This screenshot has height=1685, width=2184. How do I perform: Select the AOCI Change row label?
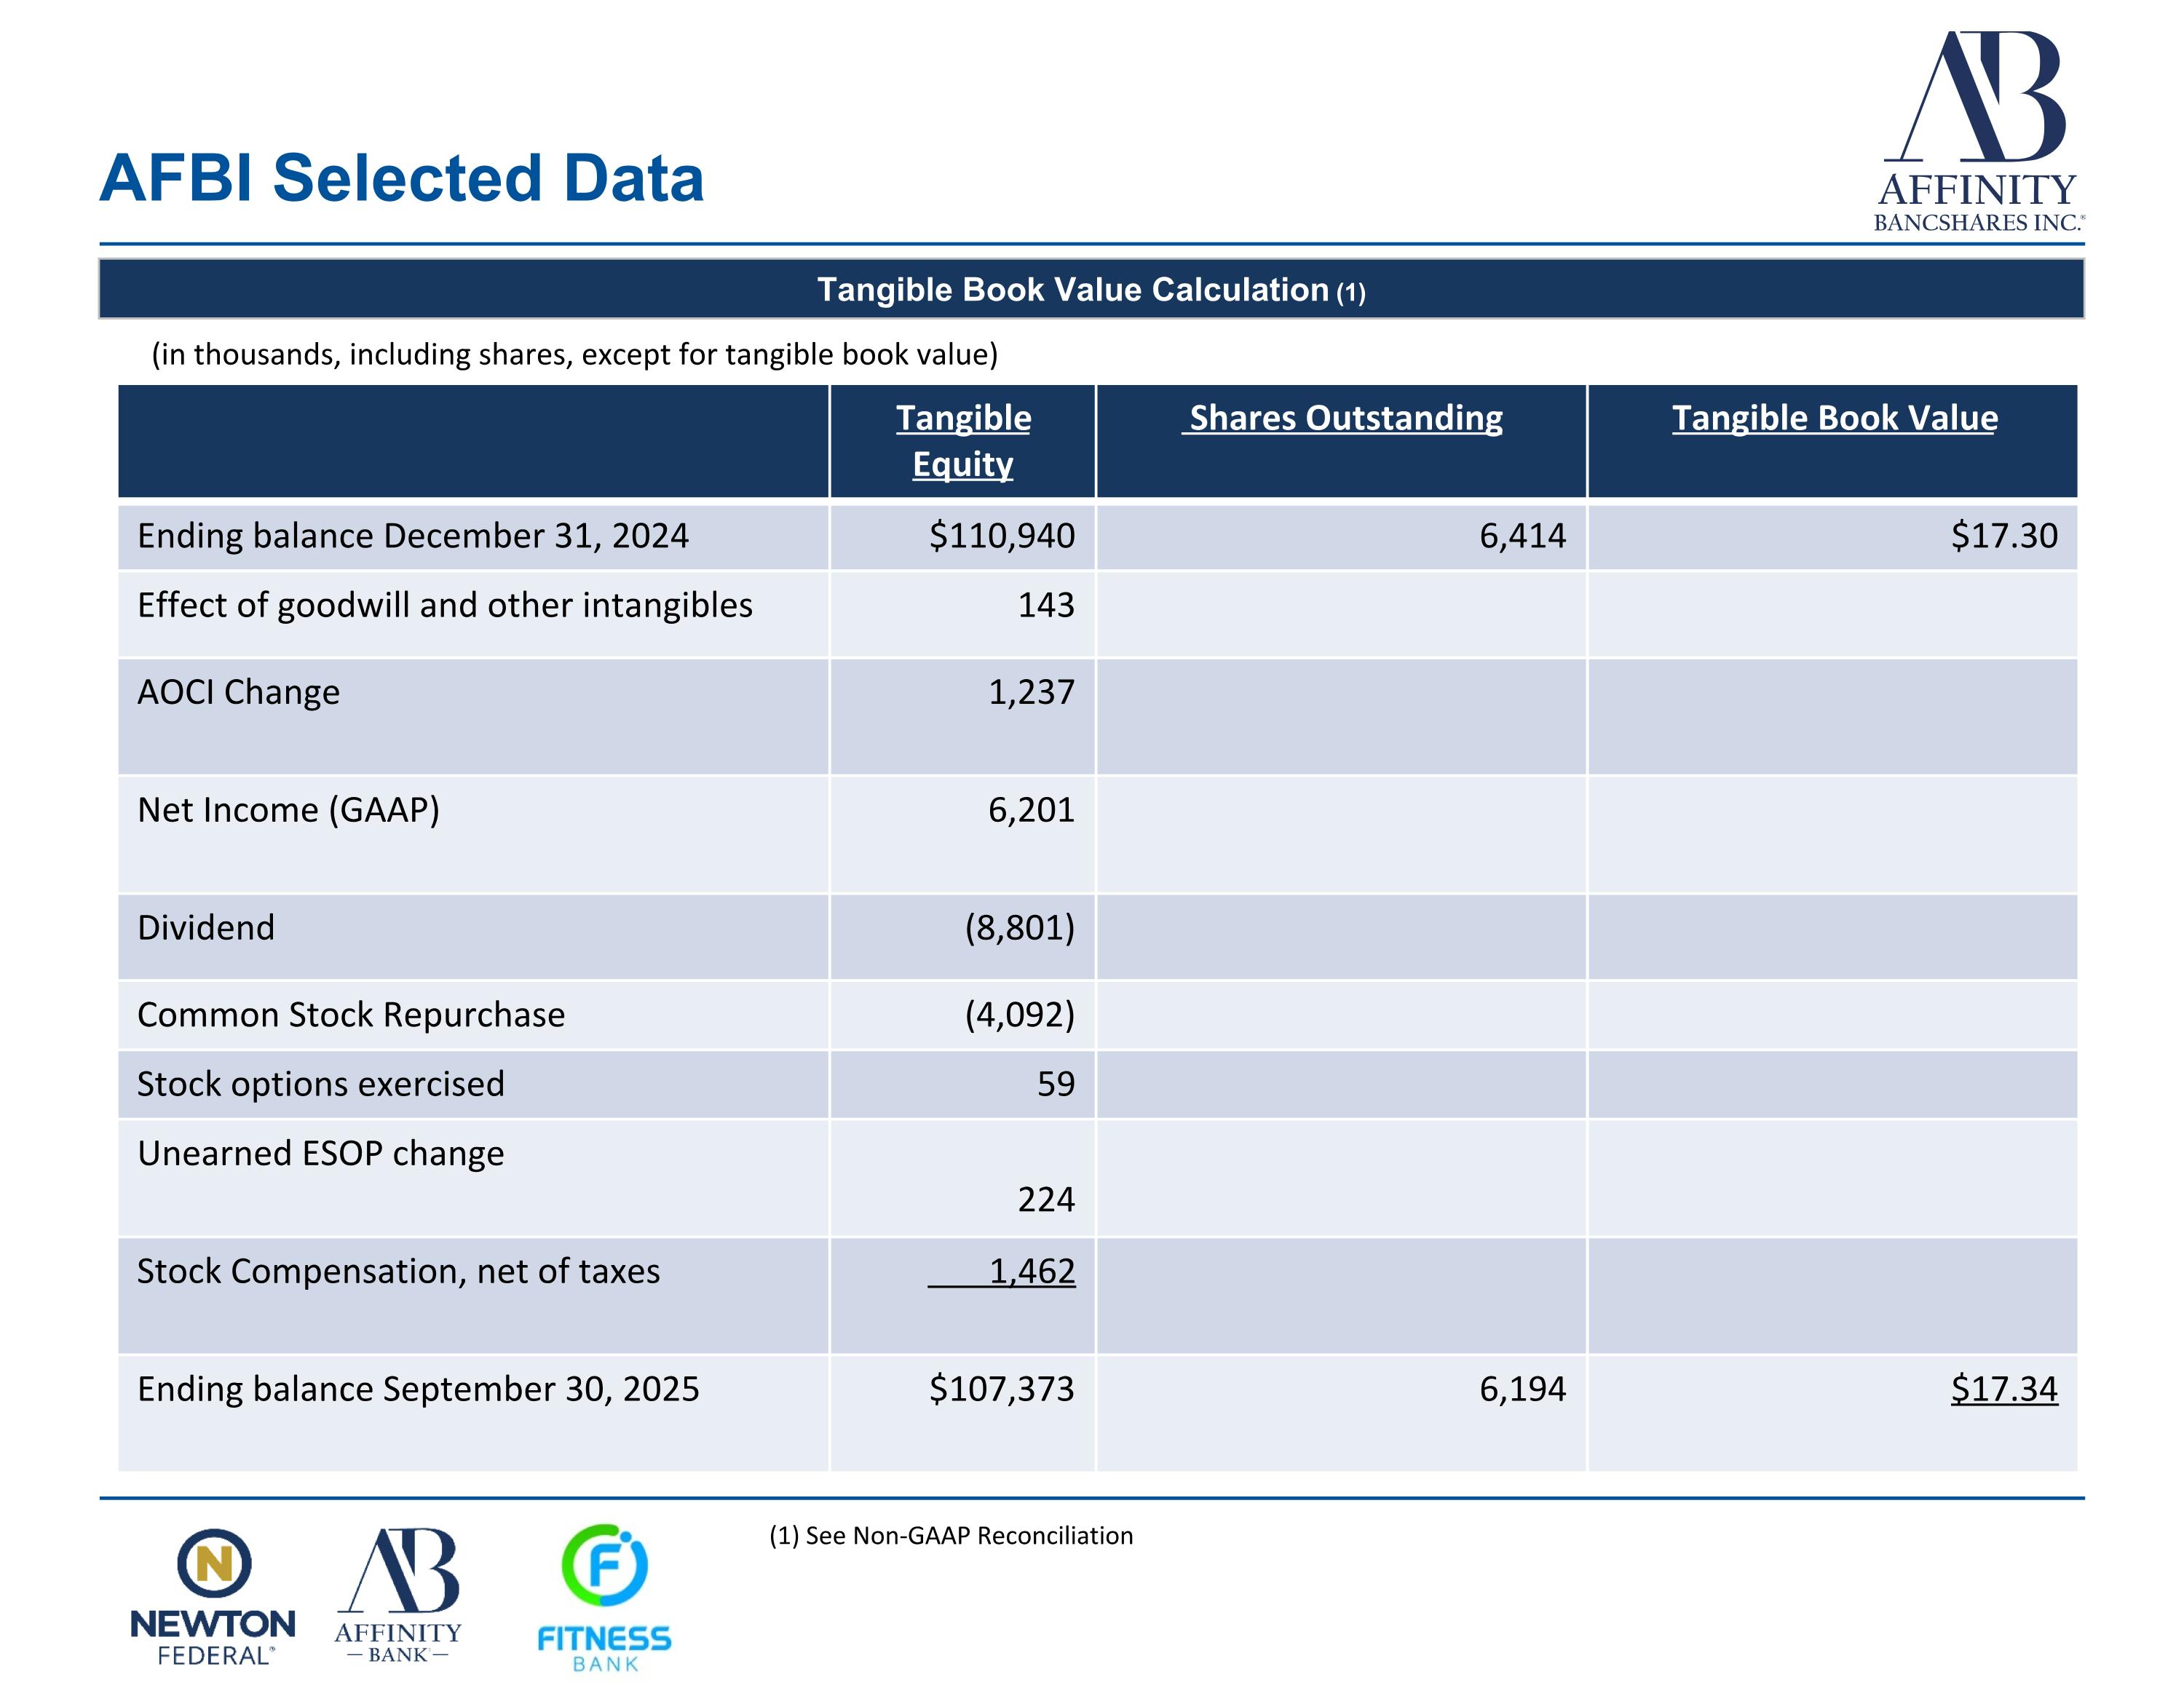point(238,692)
